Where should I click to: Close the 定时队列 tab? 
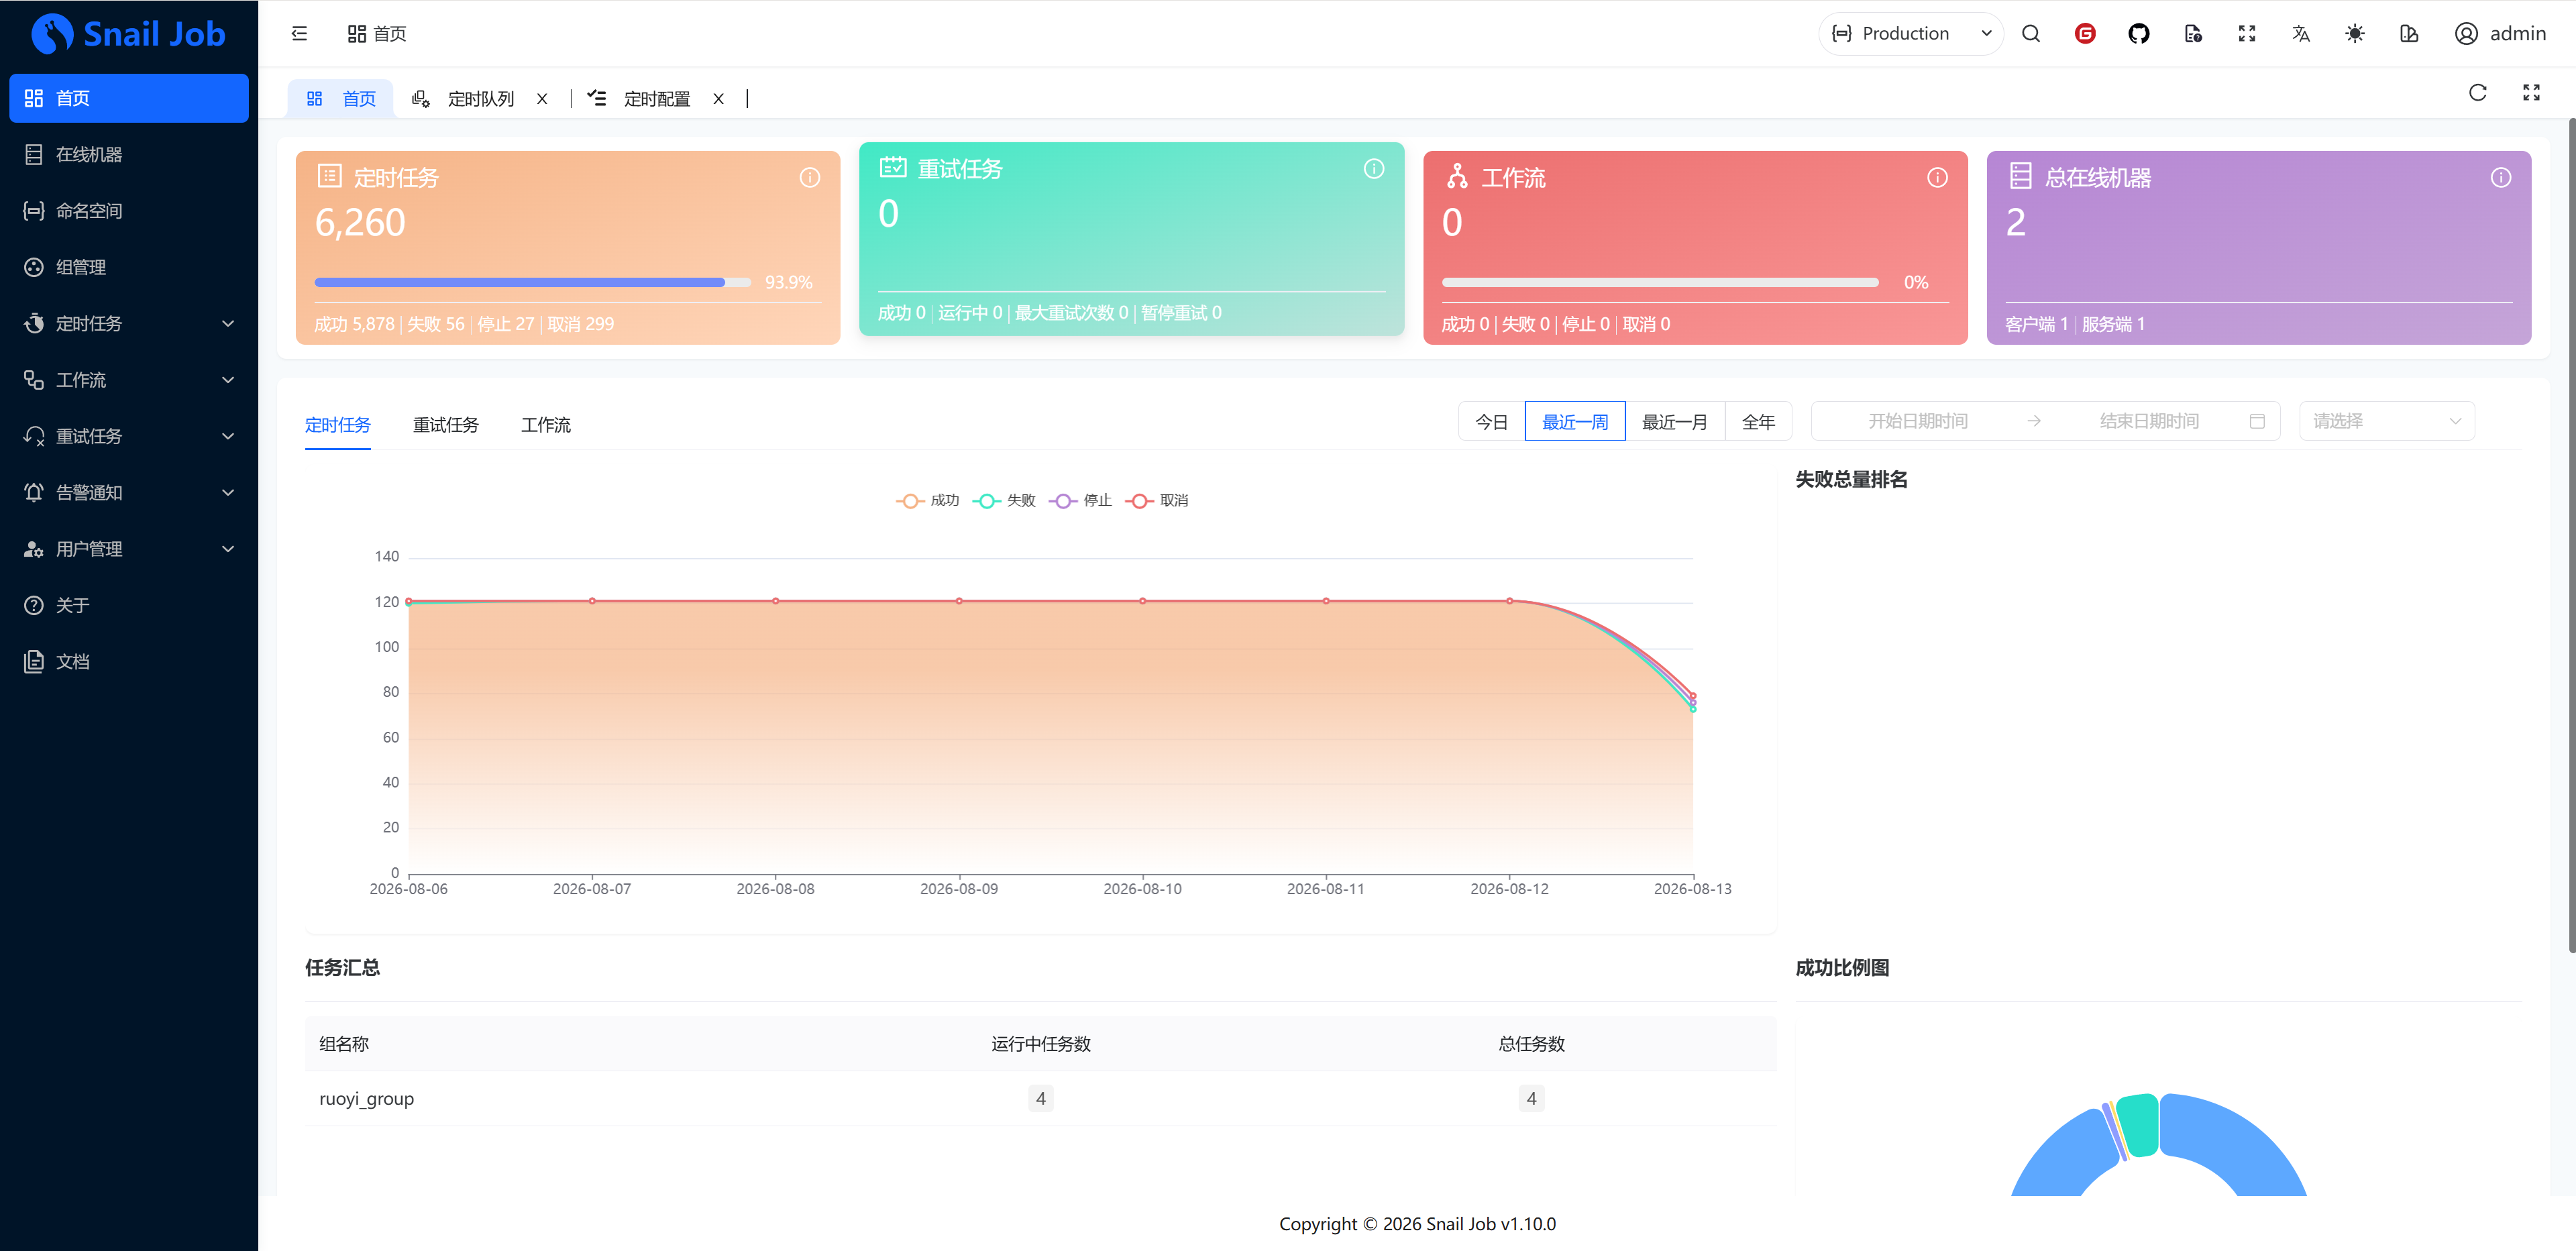click(542, 99)
